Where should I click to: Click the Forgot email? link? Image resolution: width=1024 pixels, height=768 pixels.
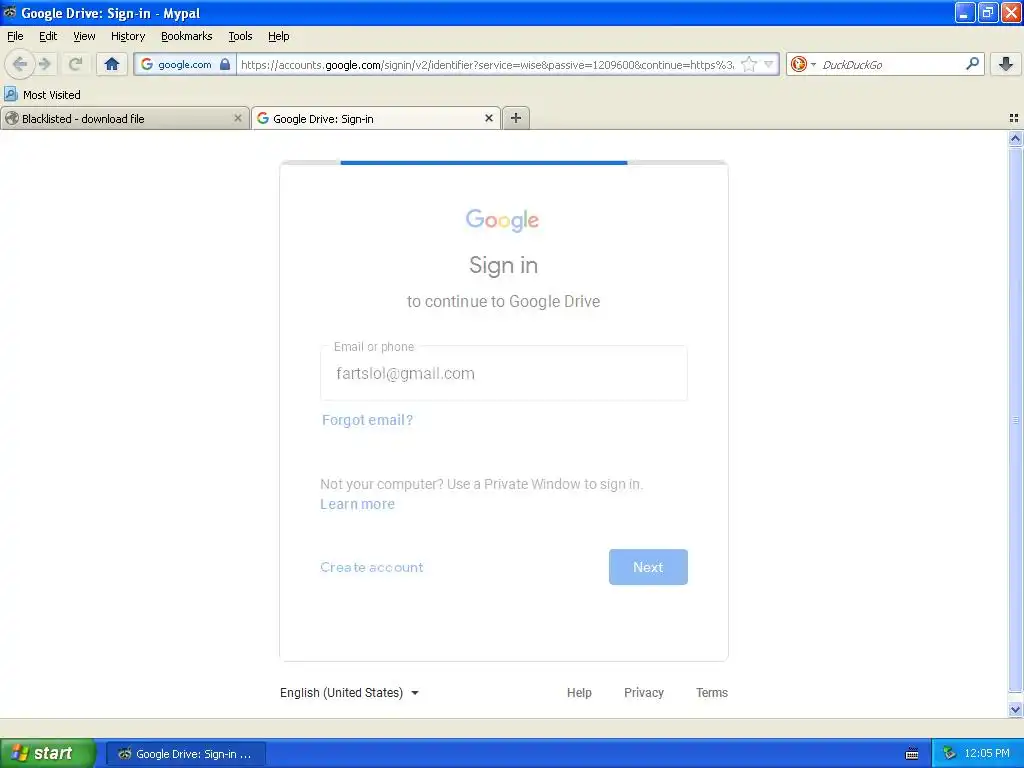pos(368,420)
